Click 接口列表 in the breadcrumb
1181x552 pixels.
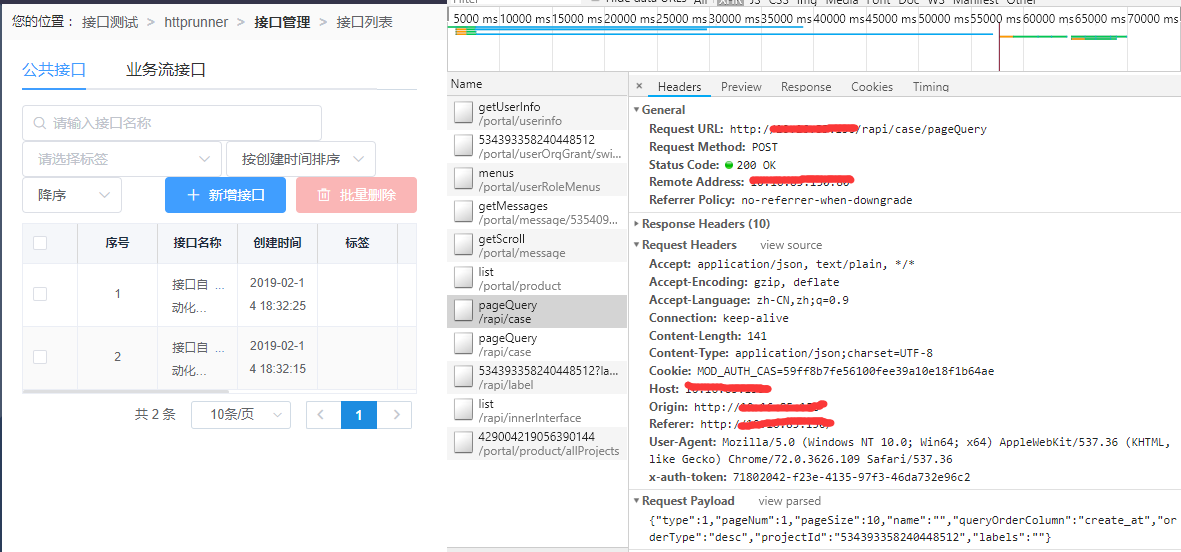(365, 22)
